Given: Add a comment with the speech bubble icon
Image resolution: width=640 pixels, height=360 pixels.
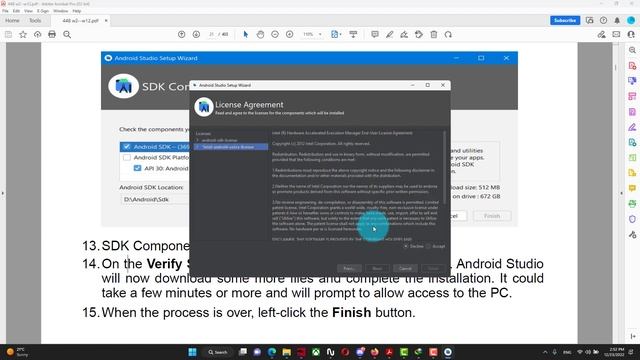Looking at the screenshot, I should 375,35.
